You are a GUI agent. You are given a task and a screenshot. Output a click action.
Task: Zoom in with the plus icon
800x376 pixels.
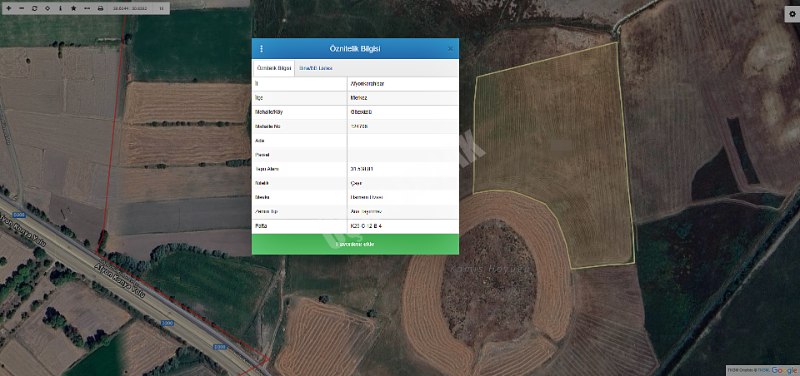pos(8,9)
